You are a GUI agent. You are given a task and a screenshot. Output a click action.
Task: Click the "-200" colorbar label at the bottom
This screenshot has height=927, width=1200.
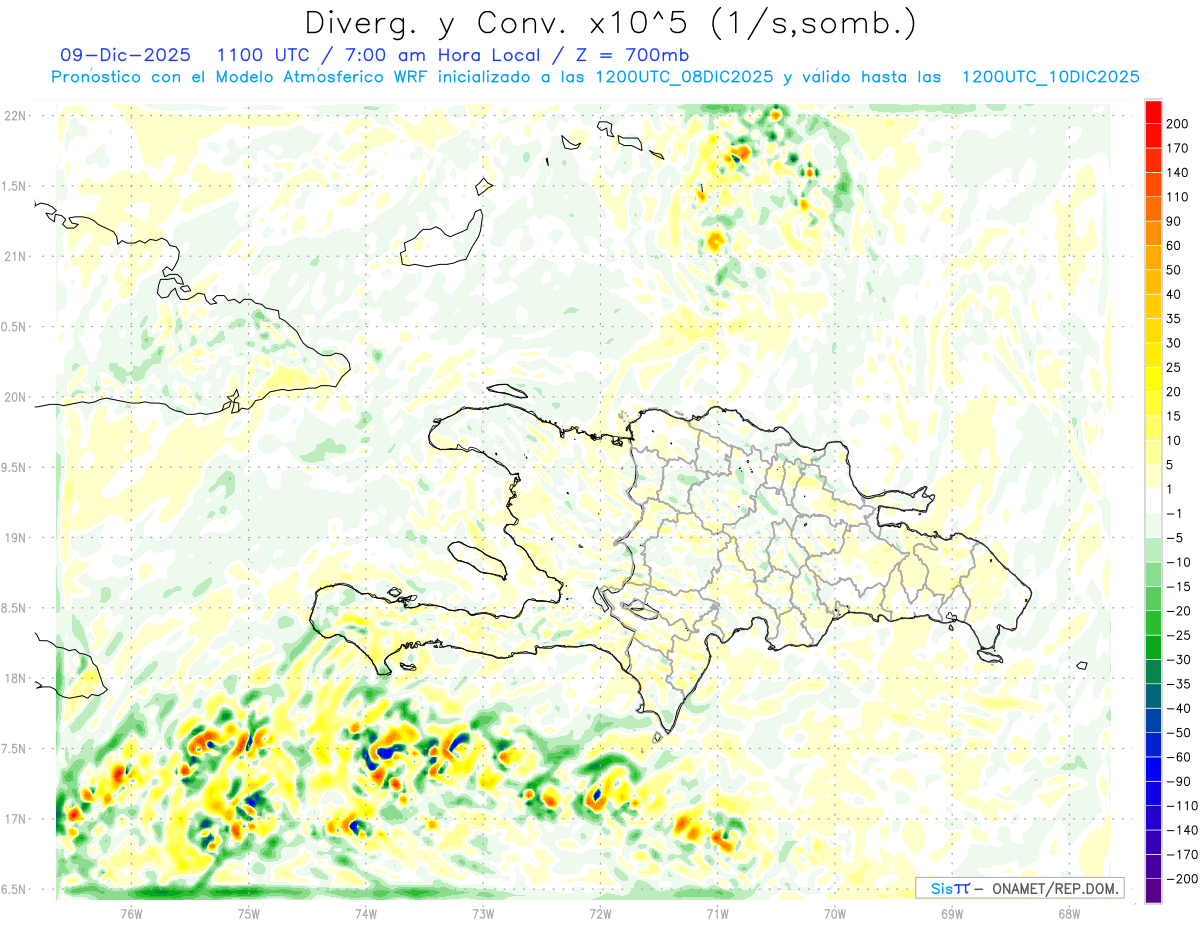(1182, 879)
